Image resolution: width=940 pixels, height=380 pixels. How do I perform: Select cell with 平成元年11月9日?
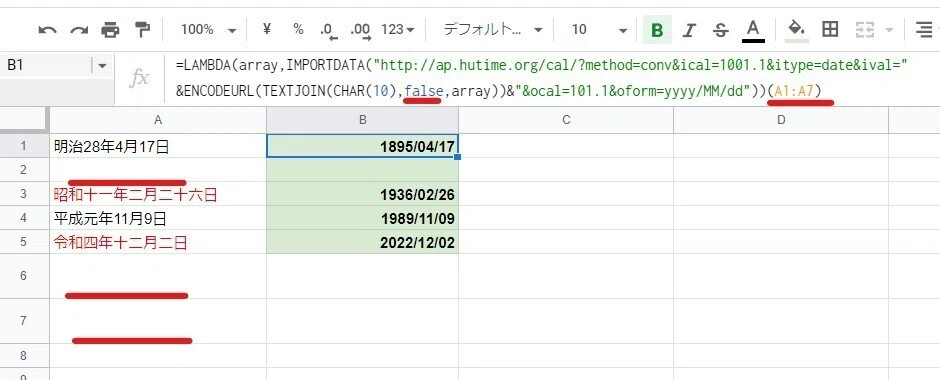pyautogui.click(x=158, y=218)
